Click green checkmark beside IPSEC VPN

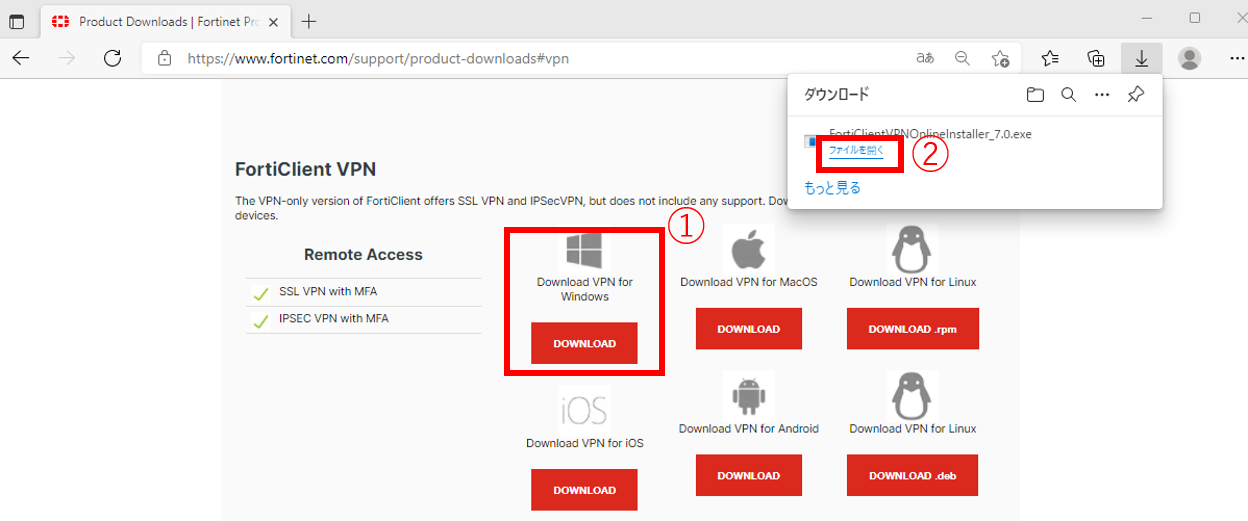coord(261,321)
